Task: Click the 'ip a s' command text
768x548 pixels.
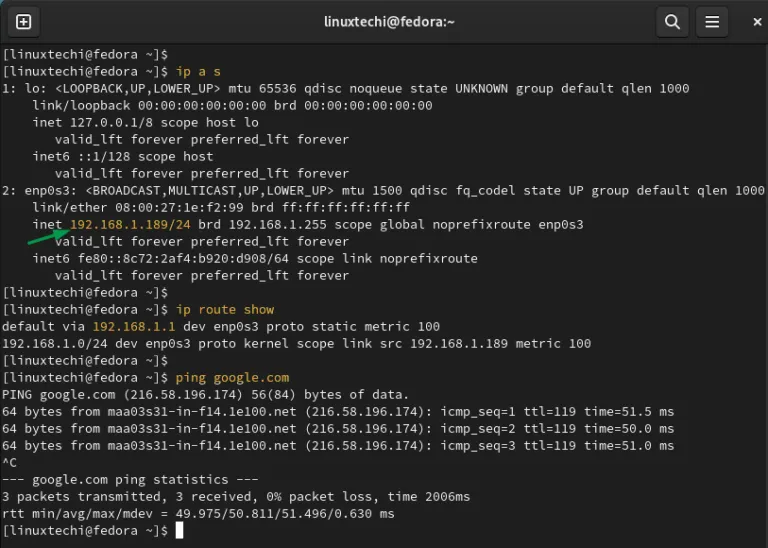Action: (x=198, y=71)
